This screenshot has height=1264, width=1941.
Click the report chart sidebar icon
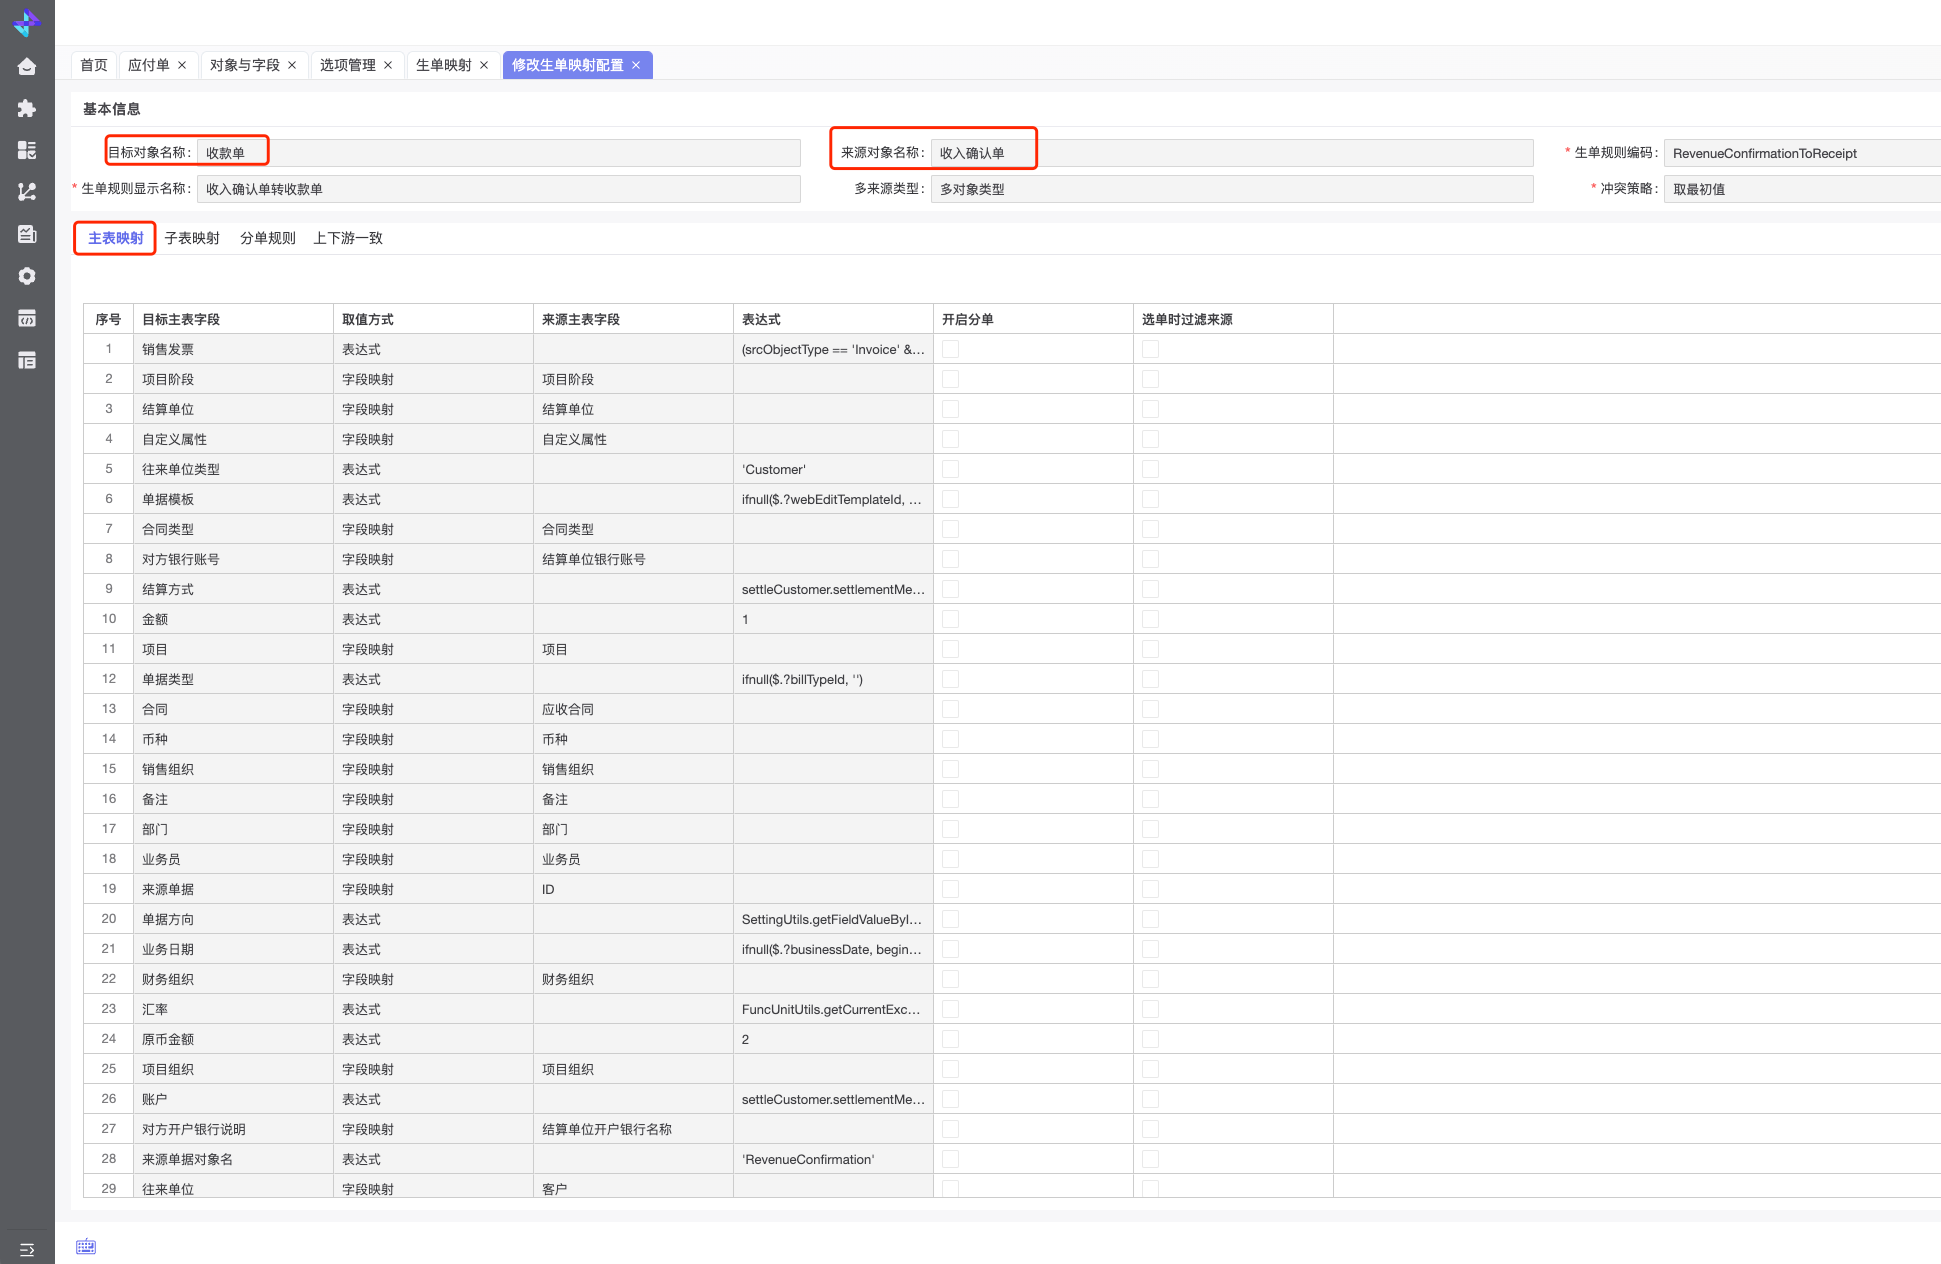pos(27,234)
